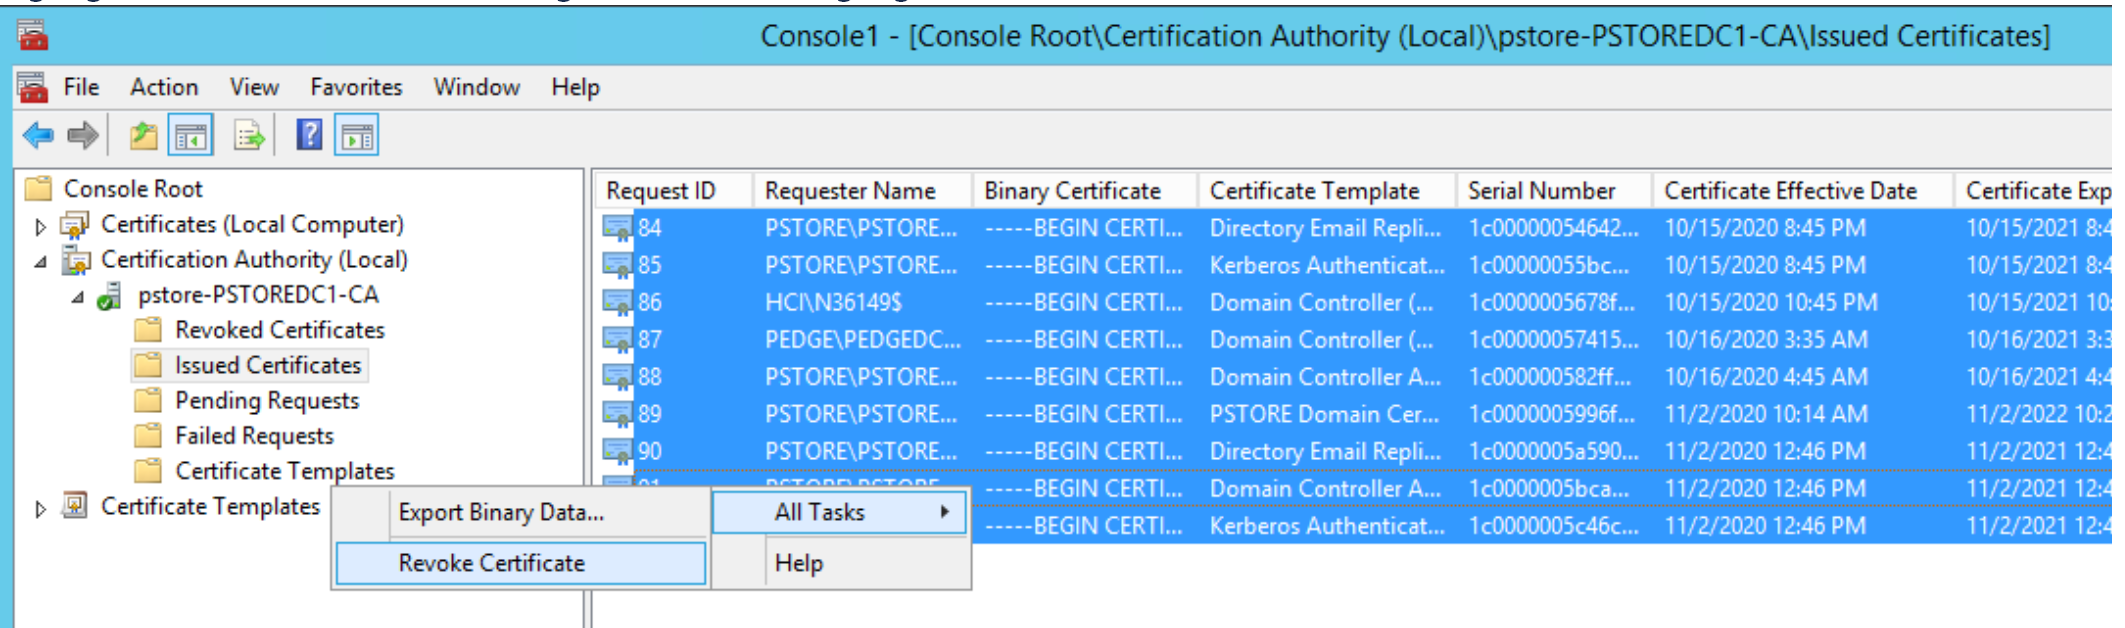Select Export Binary Data menu entry

[501, 512]
